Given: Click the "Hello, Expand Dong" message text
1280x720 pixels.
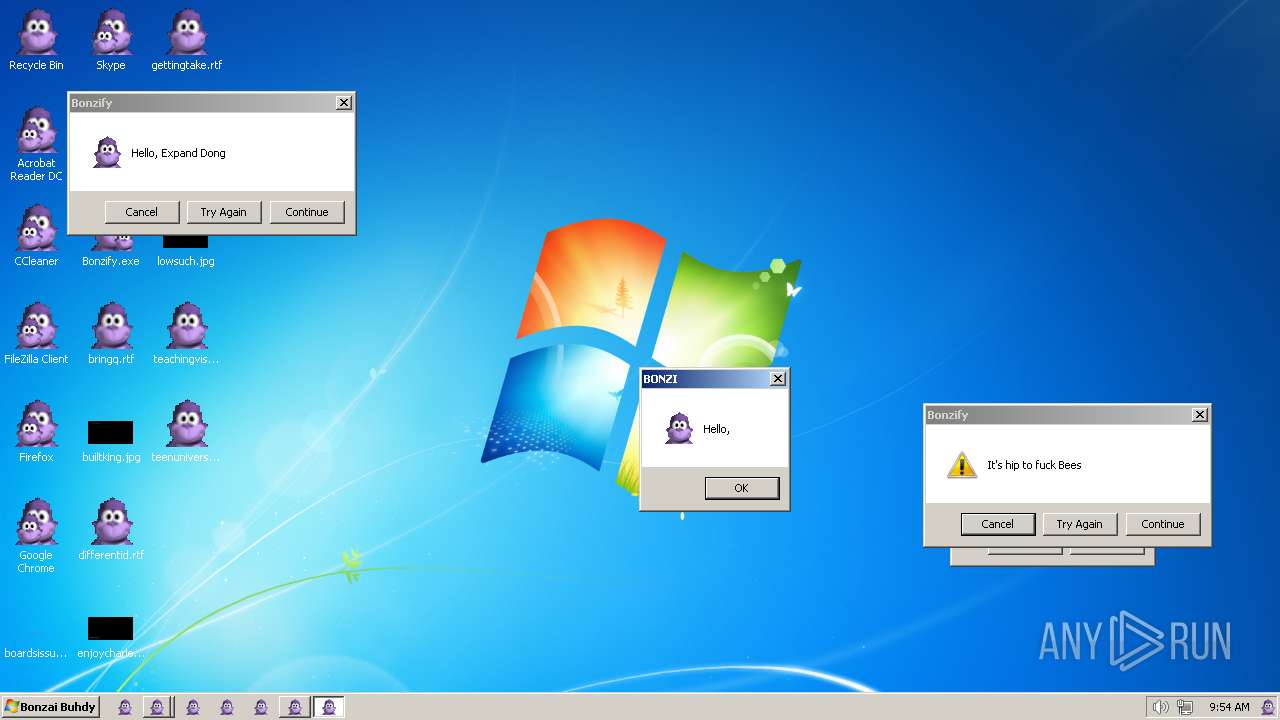Looking at the screenshot, I should [x=178, y=153].
